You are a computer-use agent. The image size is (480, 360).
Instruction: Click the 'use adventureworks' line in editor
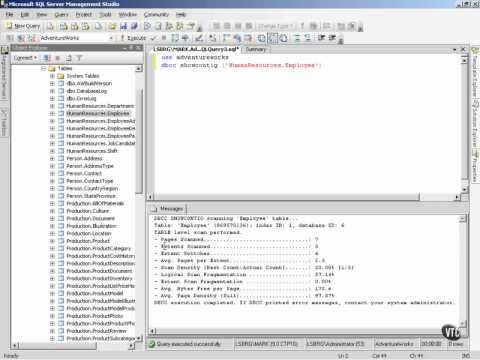195,57
